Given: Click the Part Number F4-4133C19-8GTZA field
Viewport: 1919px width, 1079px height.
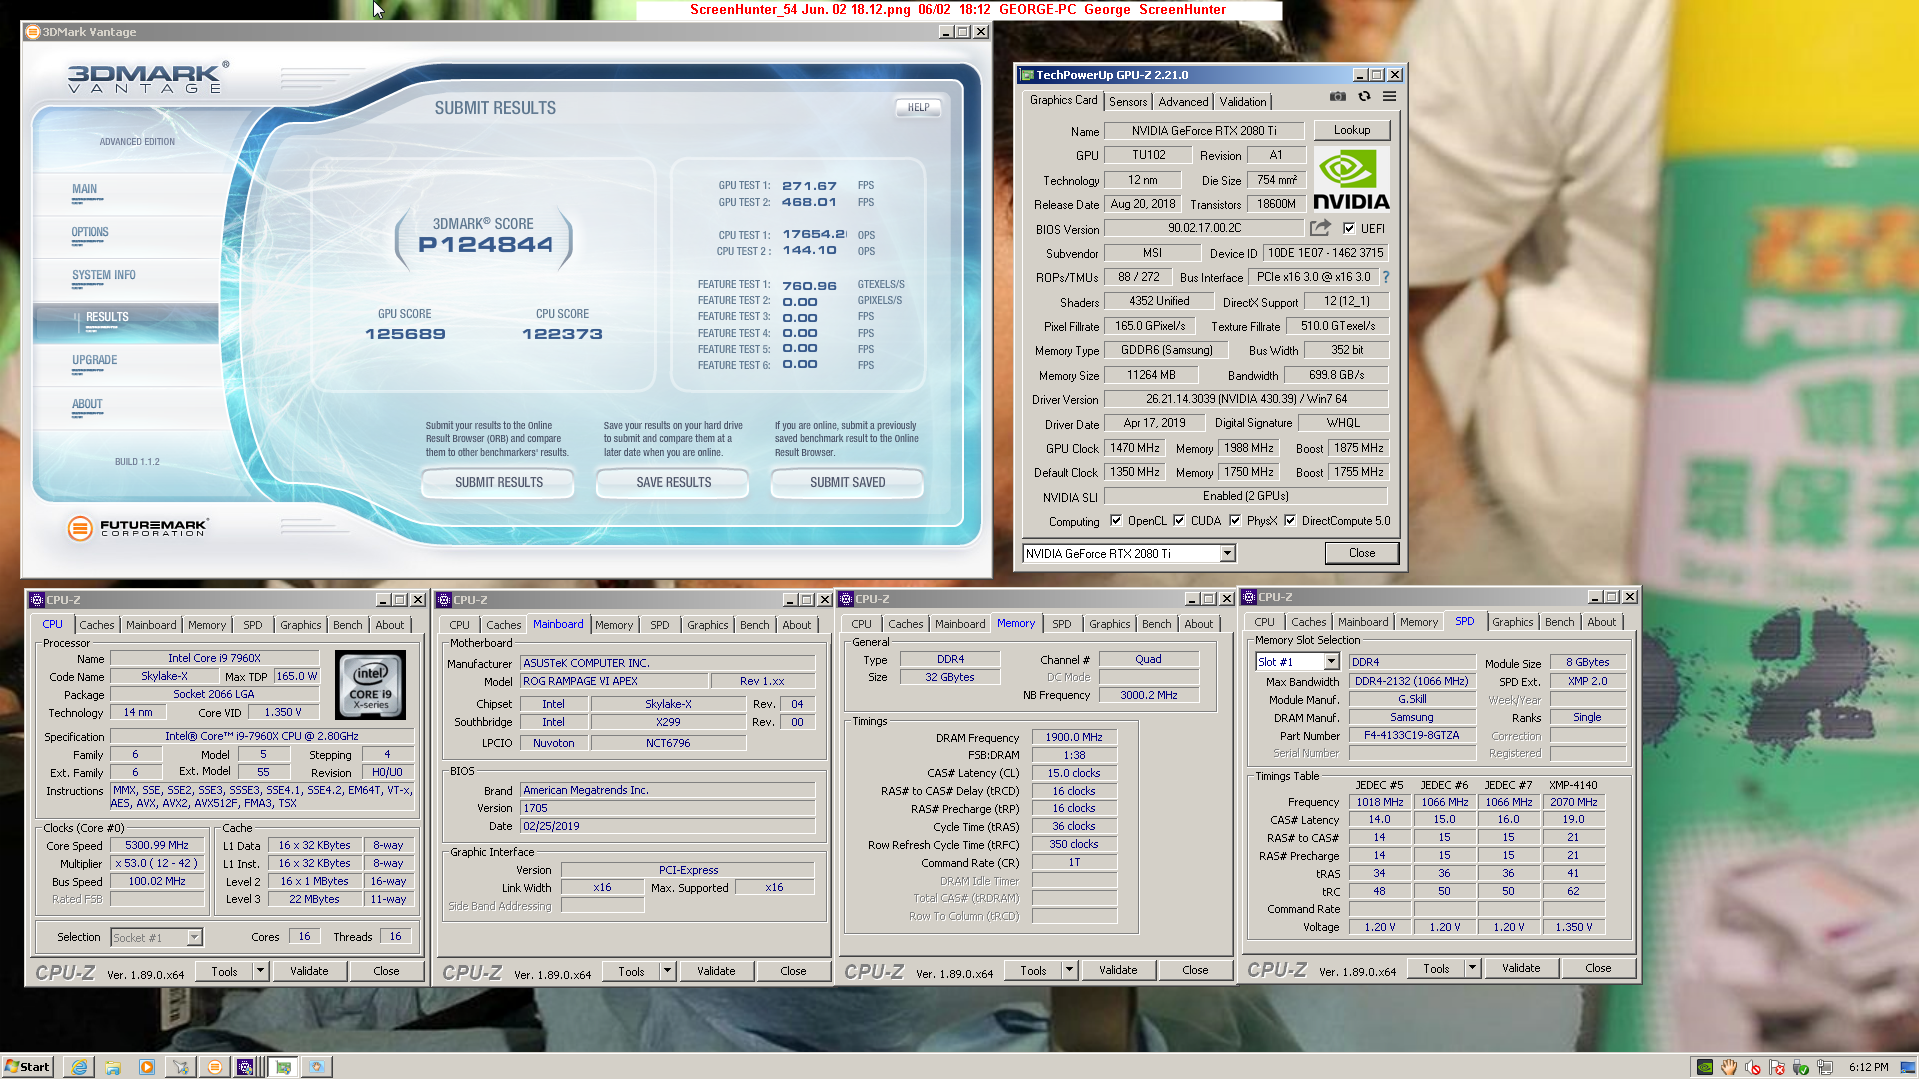Looking at the screenshot, I should tap(1411, 735).
